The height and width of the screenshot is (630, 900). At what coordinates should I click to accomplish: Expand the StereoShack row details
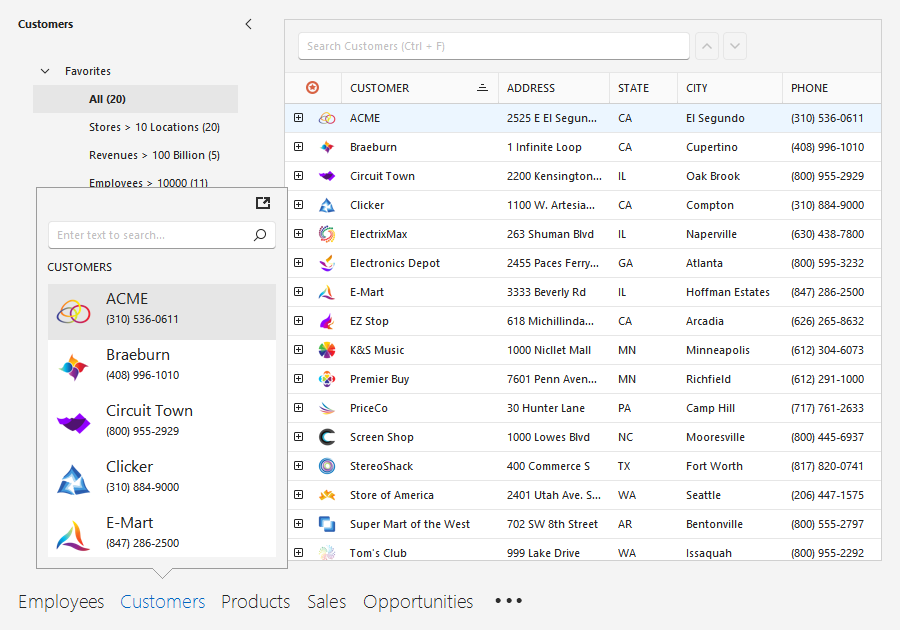click(x=298, y=465)
